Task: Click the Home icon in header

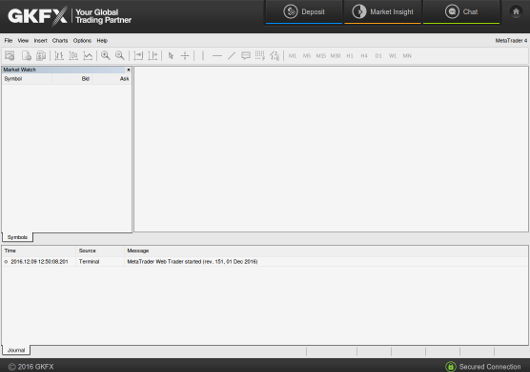Action: [x=516, y=12]
